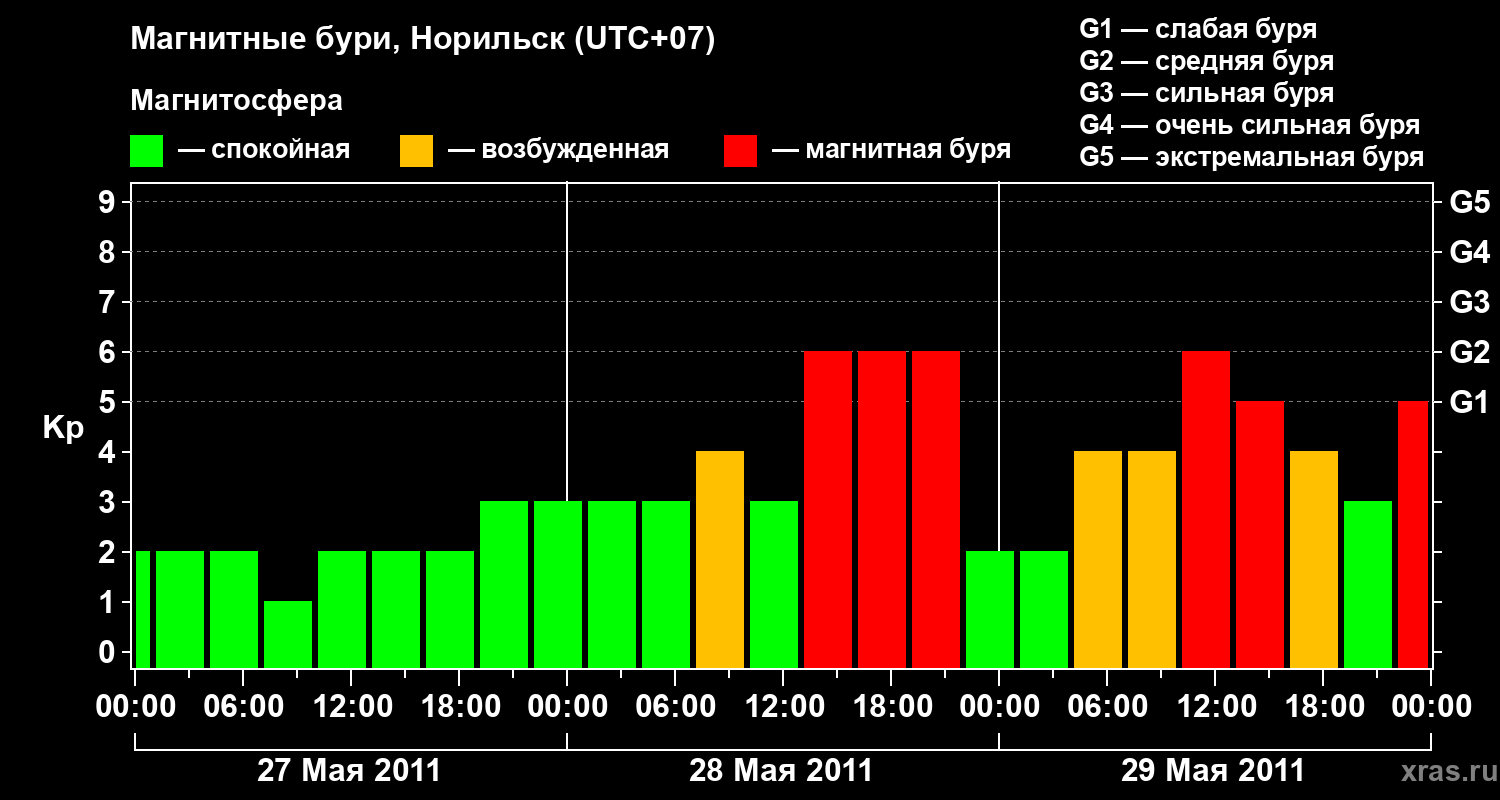Click the Магнитосфера heading
Viewport: 1500px width, 800px height.
(237, 101)
